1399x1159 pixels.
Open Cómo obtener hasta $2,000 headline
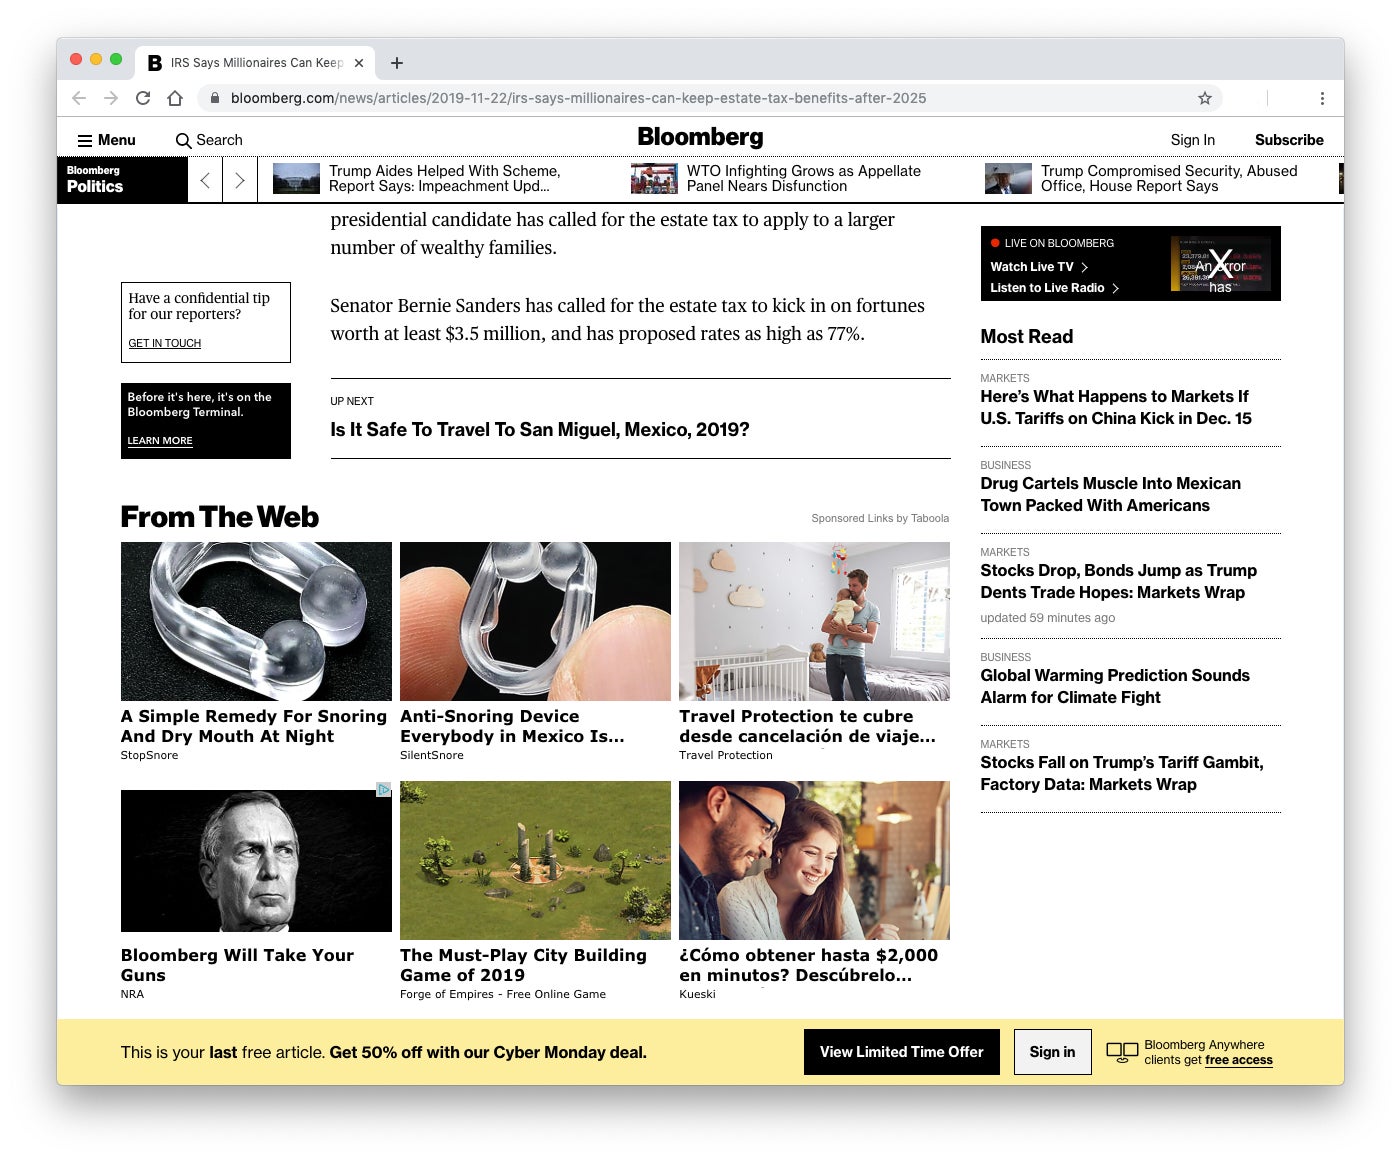[x=809, y=965]
